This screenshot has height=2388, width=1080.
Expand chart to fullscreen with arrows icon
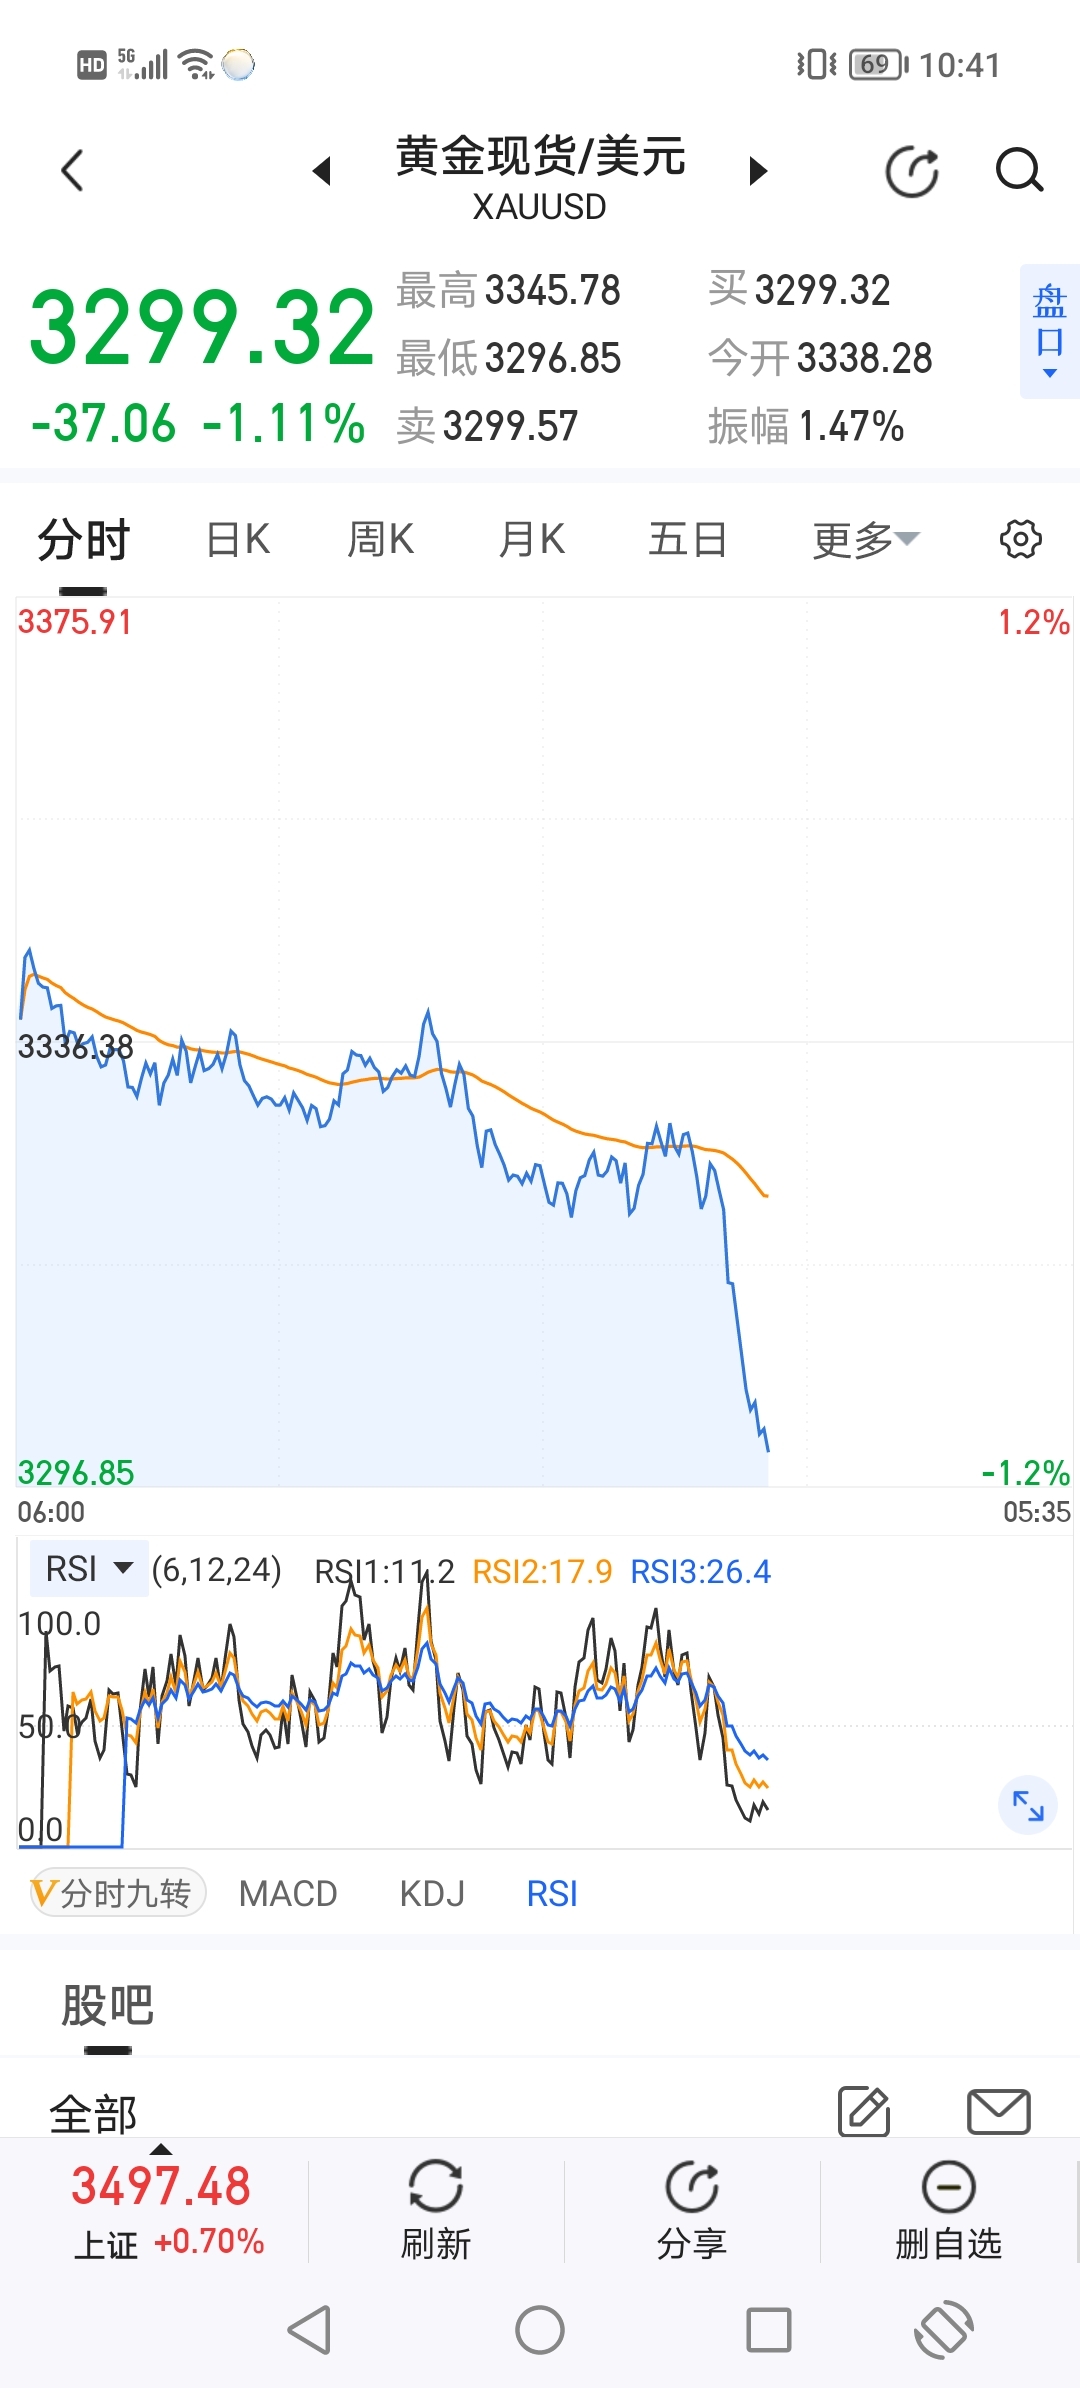1028,1805
